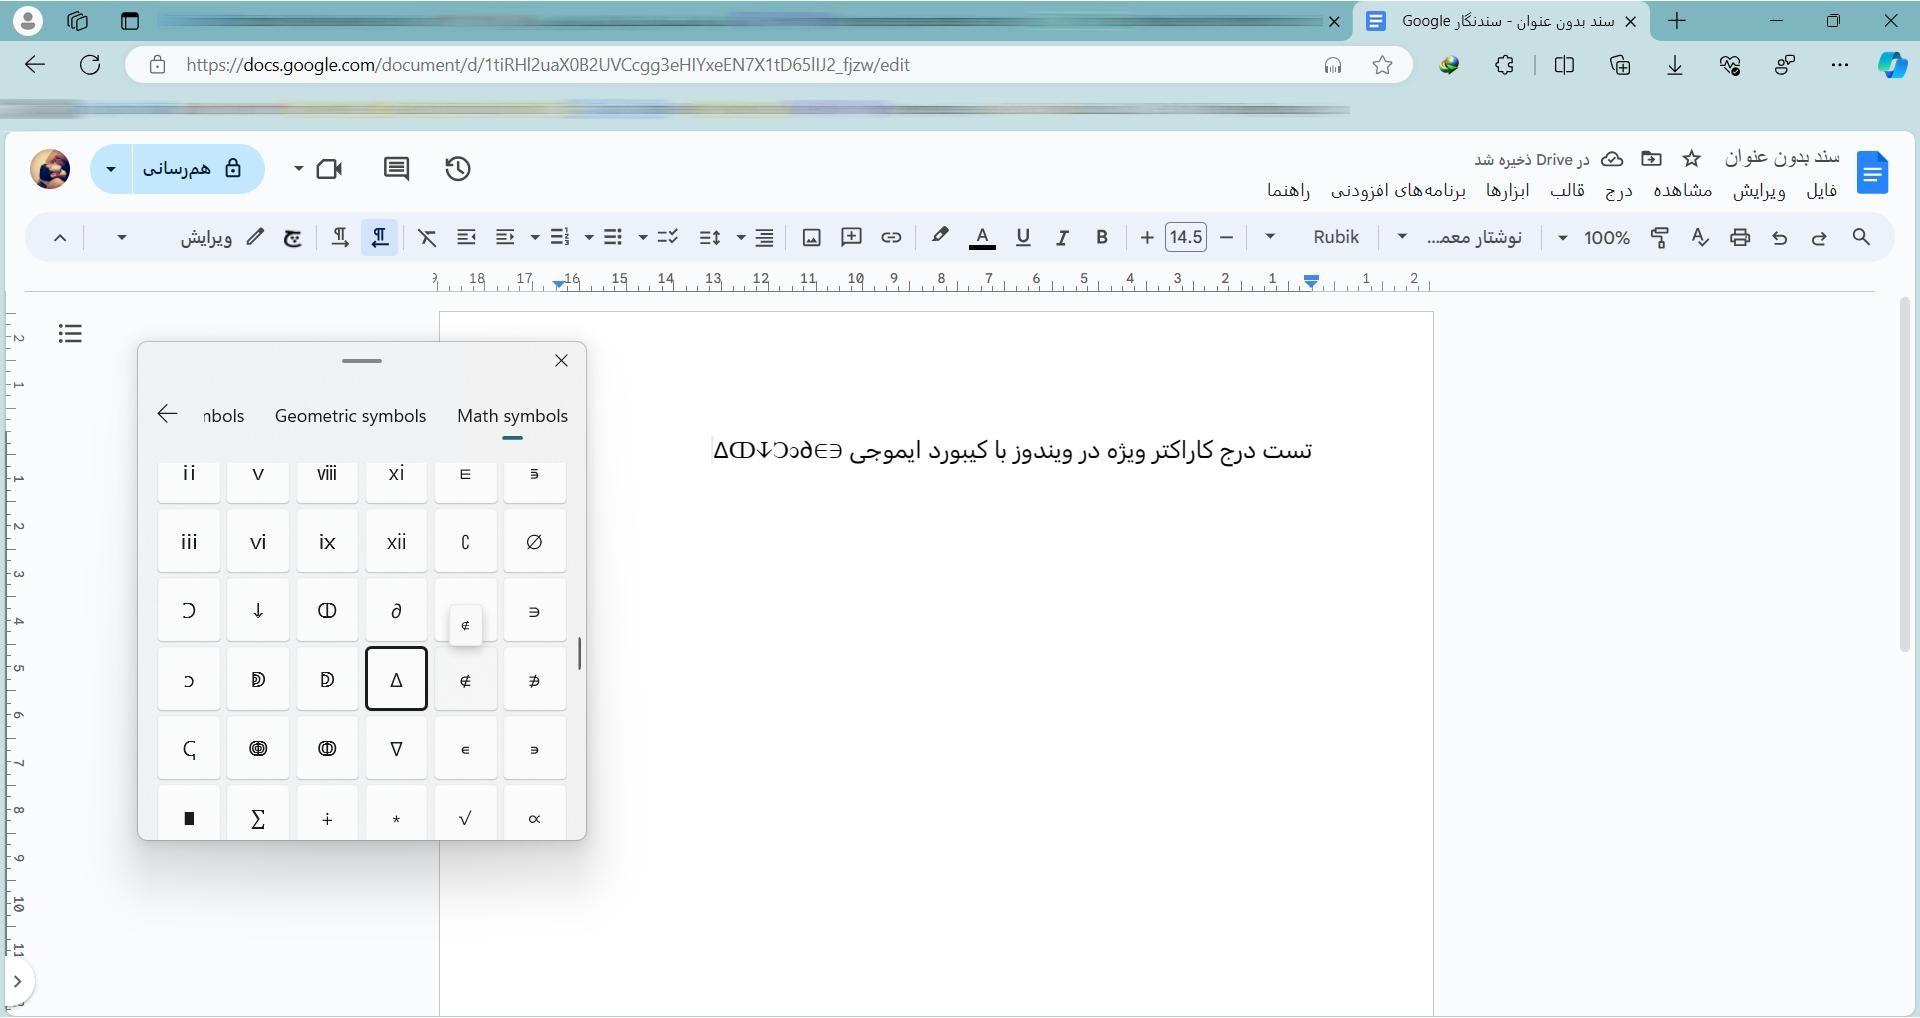Switch to the Geometric symbols tab

(350, 416)
